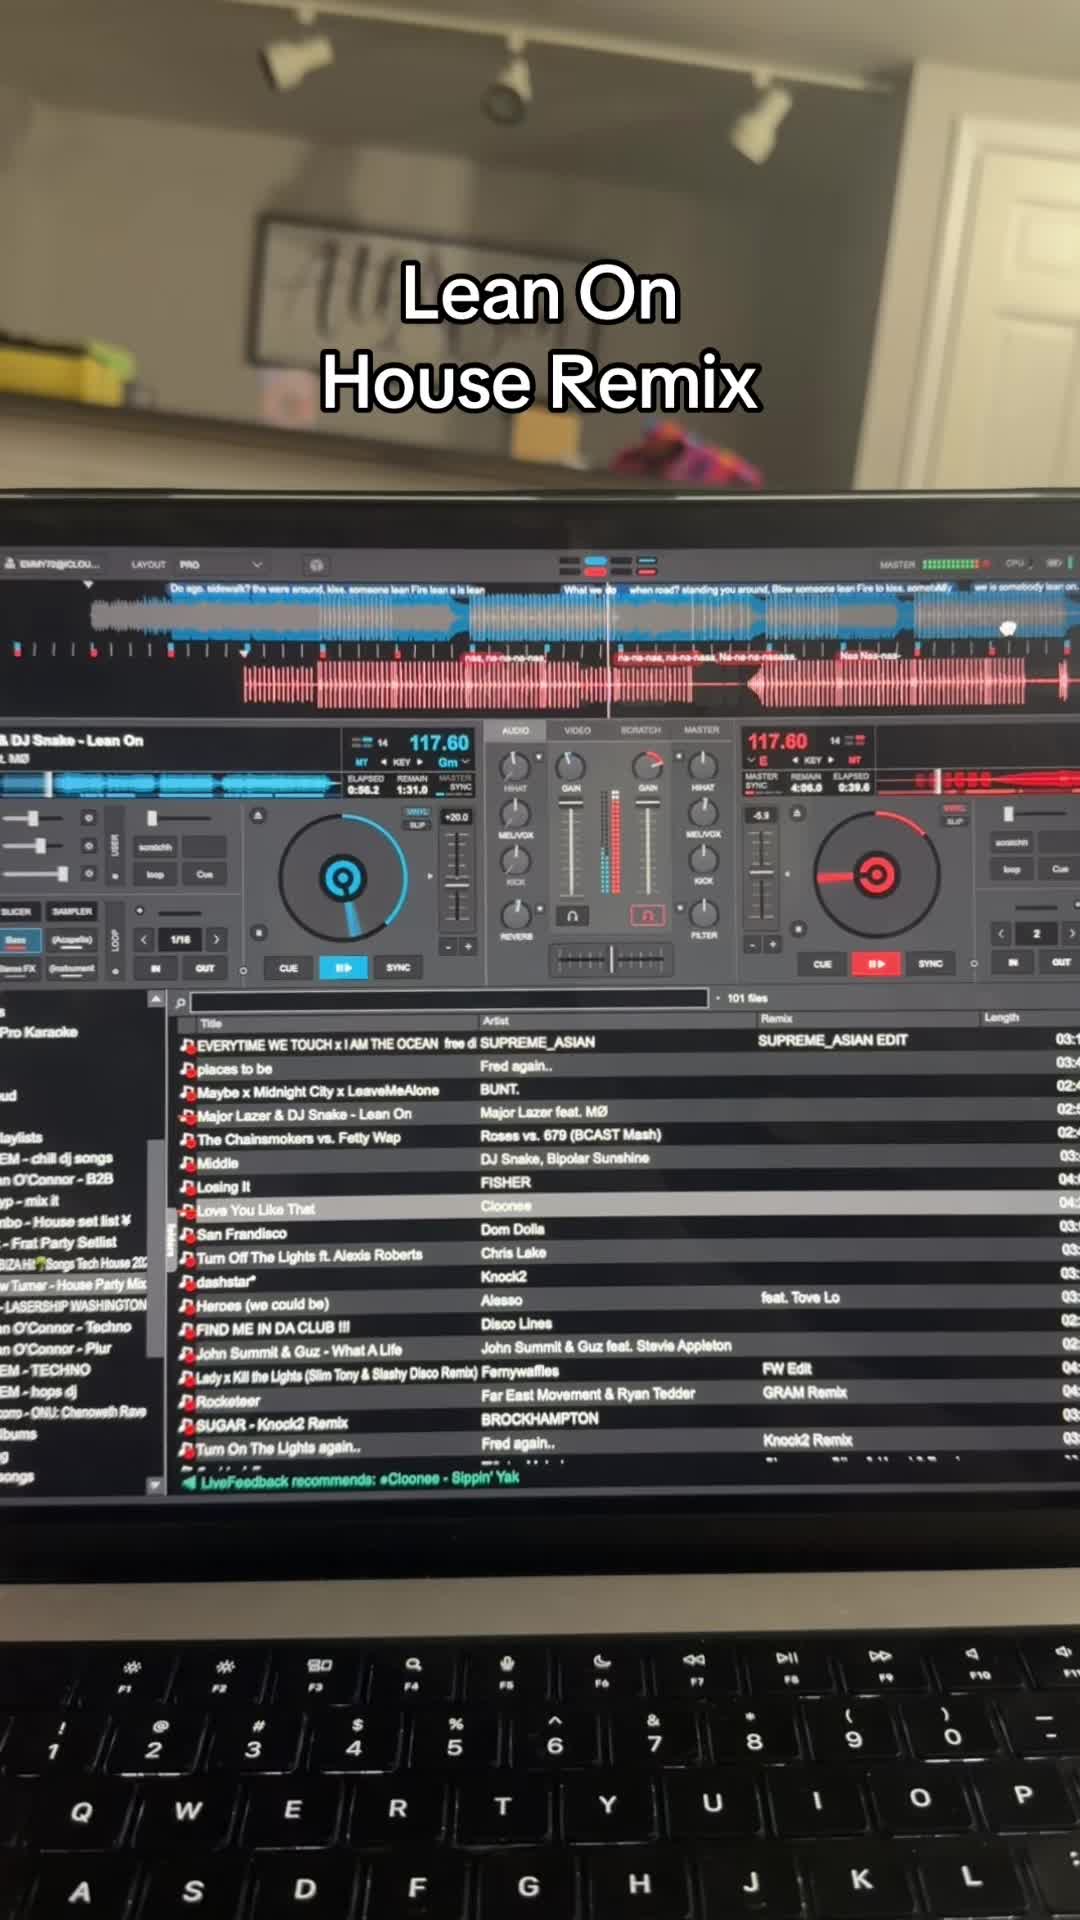
Task: Toggle left channel headphone cue
Action: 572,915
